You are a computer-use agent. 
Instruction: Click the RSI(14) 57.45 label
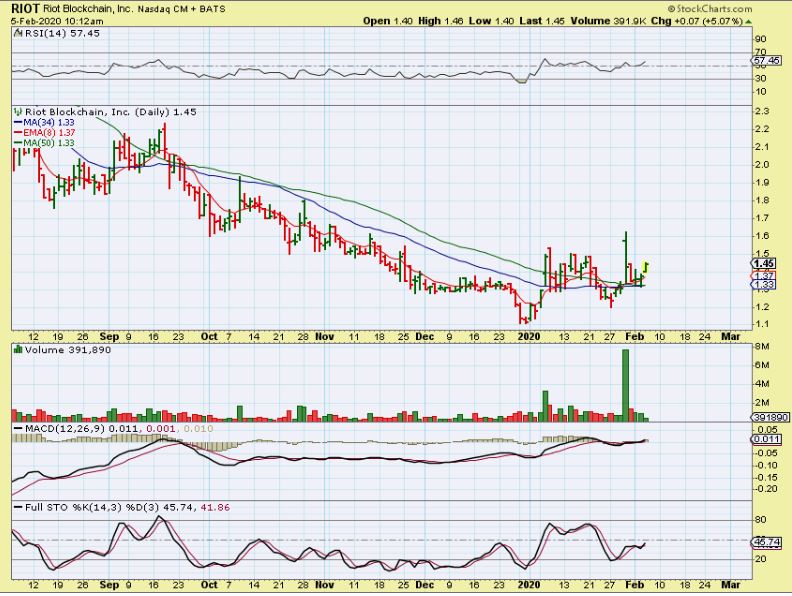[62, 33]
